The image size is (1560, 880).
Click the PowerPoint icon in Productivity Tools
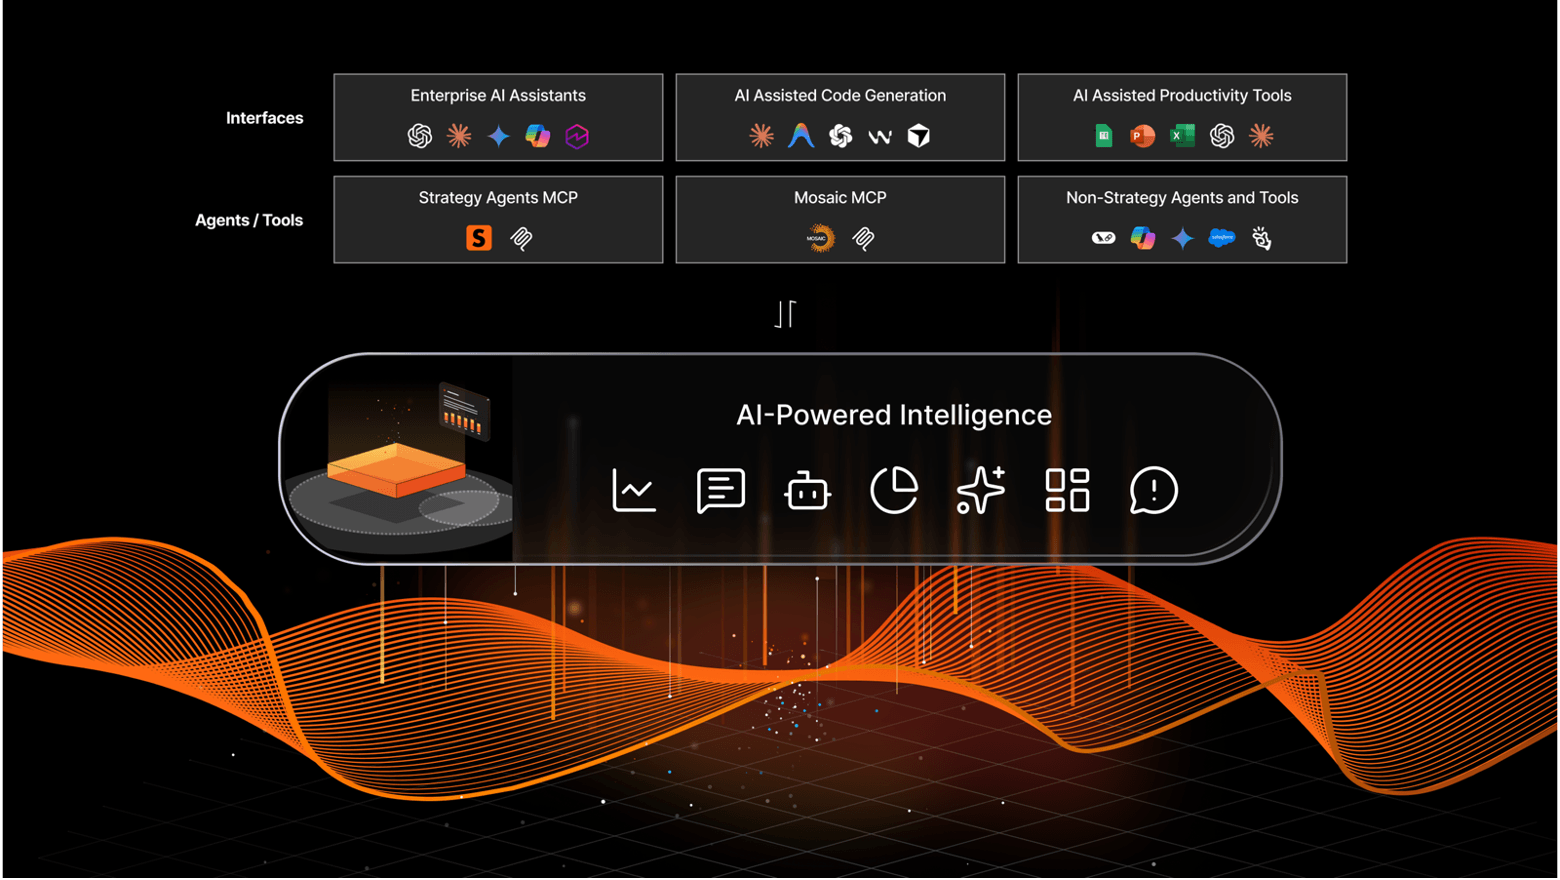pos(1142,136)
